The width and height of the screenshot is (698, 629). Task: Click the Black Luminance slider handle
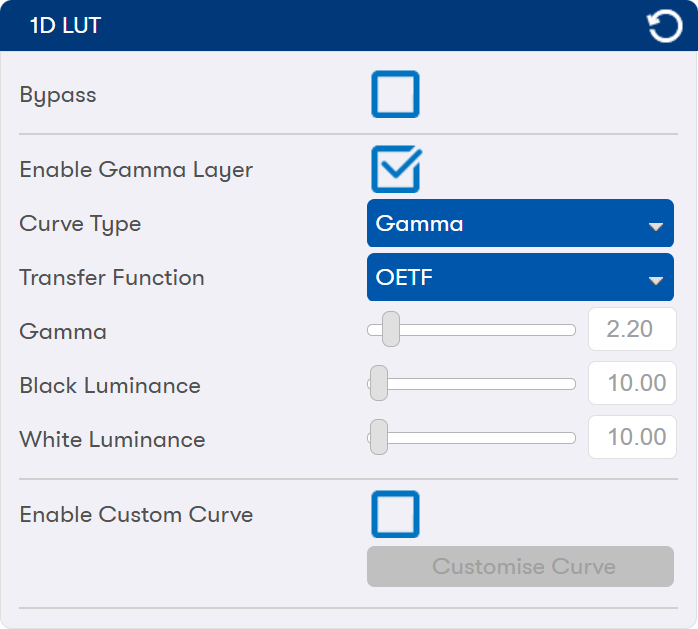(378, 383)
